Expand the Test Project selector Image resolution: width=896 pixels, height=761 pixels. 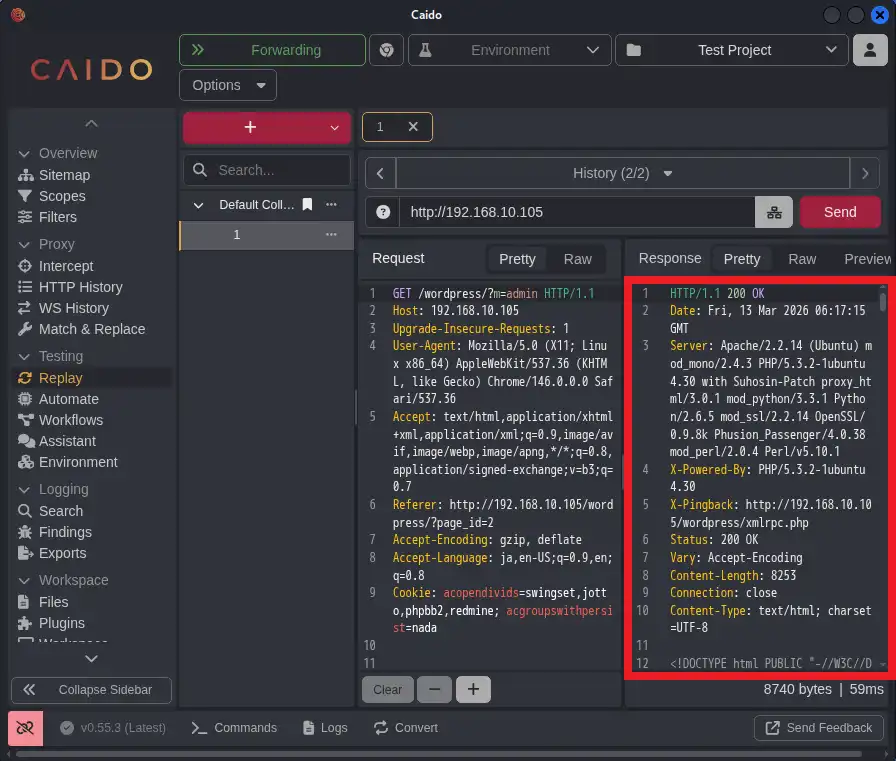[731, 49]
